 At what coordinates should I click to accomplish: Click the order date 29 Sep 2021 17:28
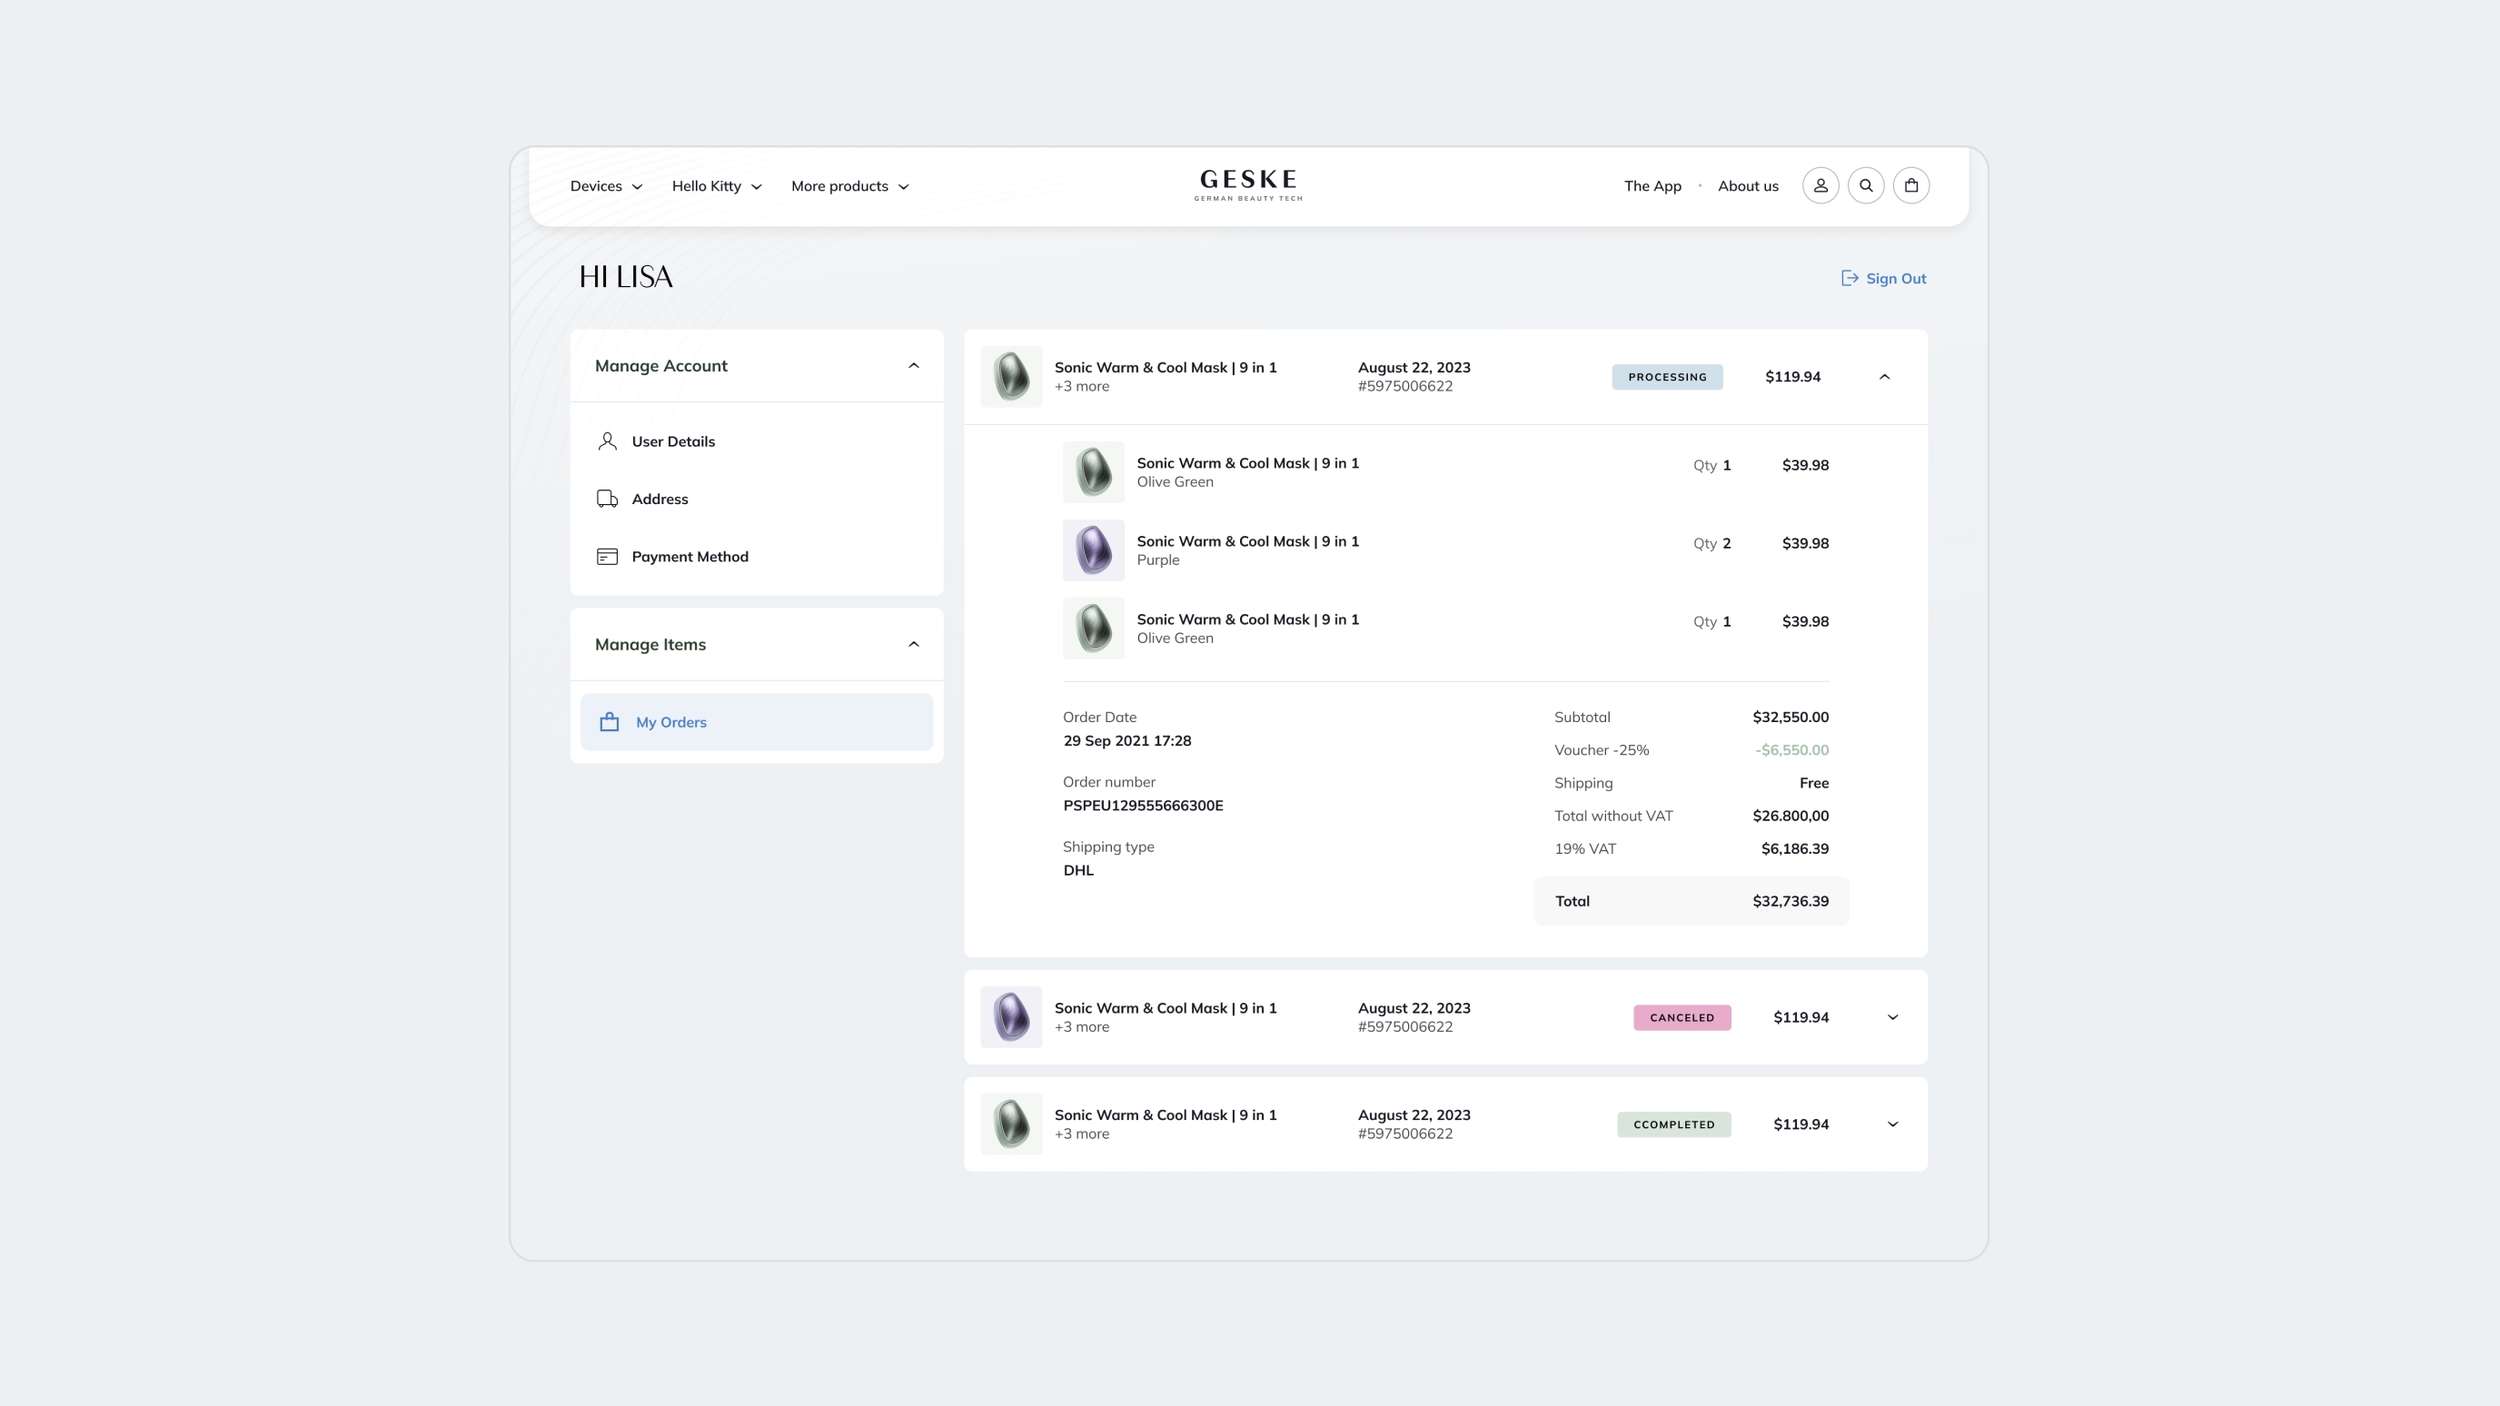pyautogui.click(x=1127, y=741)
